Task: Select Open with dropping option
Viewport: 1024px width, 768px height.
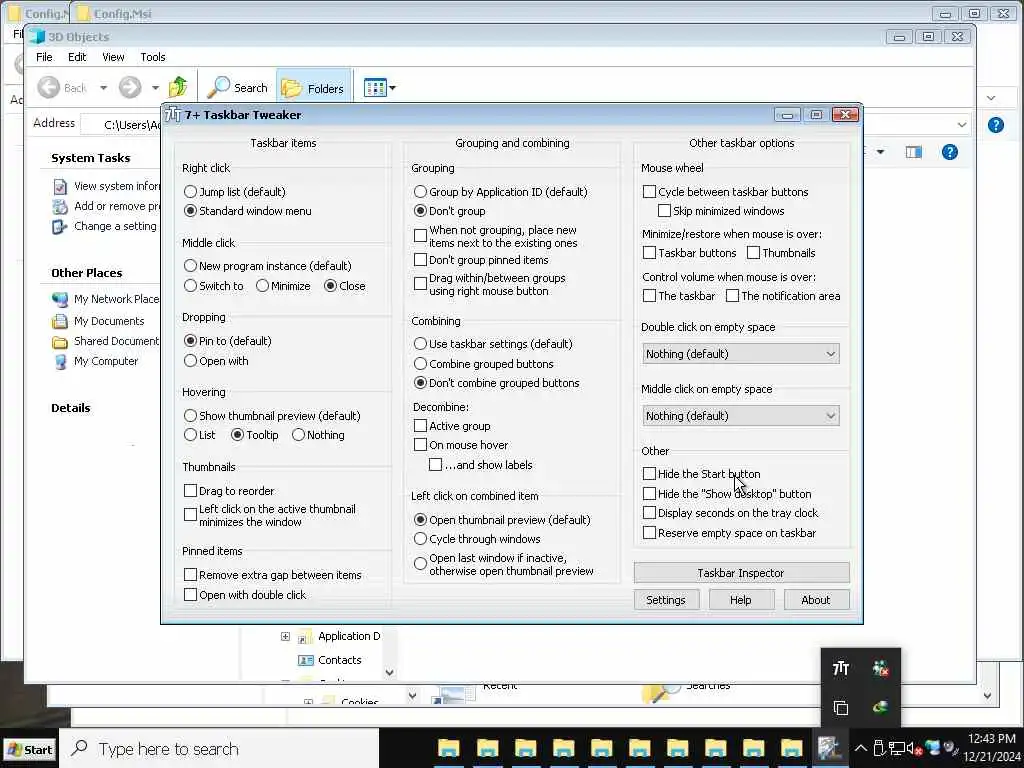Action: pos(190,360)
